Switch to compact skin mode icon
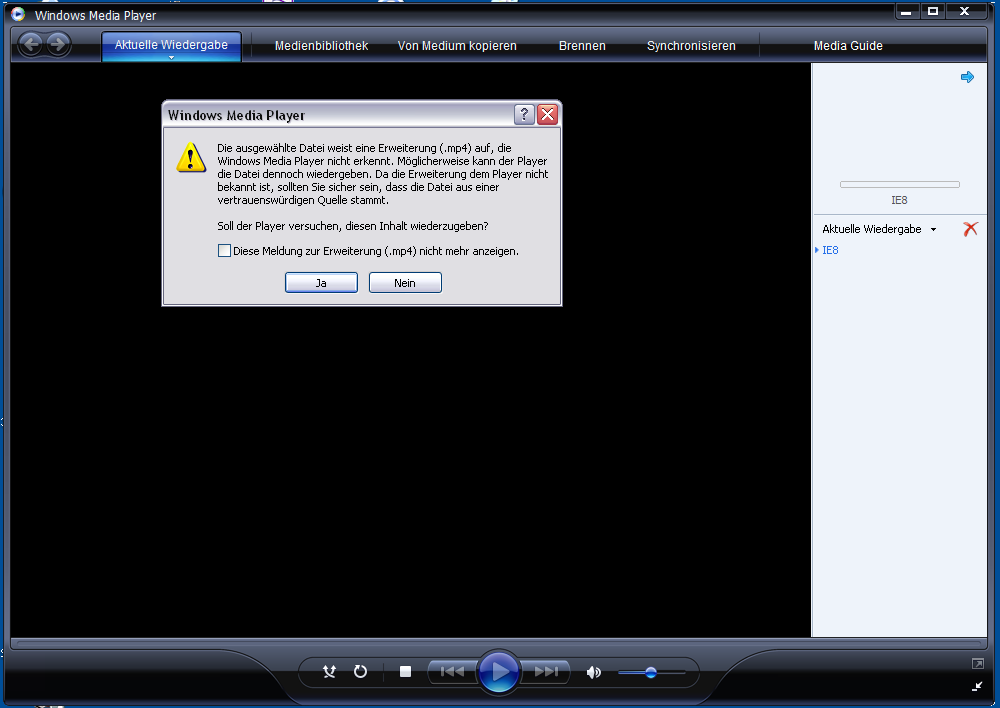Viewport: 1000px width, 708px height. click(978, 686)
